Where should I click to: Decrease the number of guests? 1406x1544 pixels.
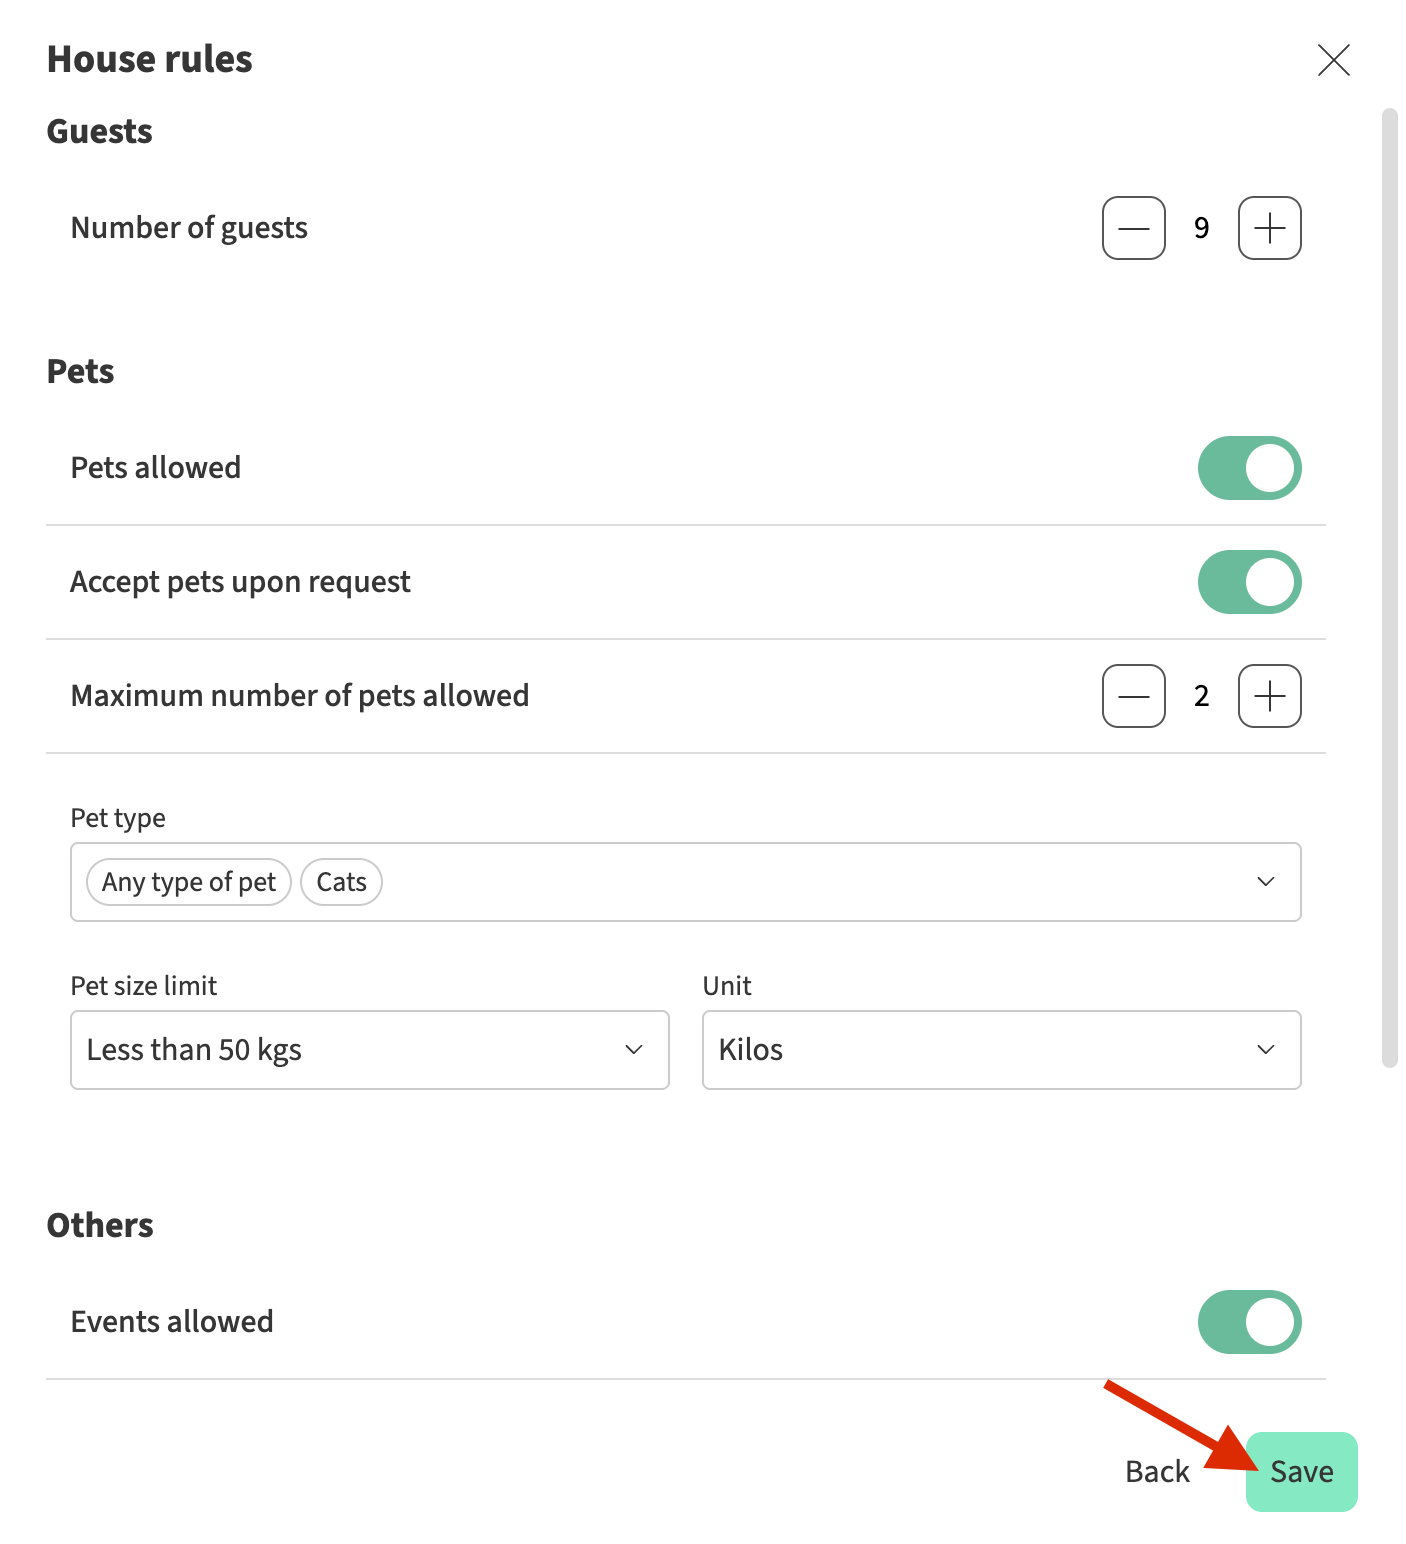(x=1133, y=228)
